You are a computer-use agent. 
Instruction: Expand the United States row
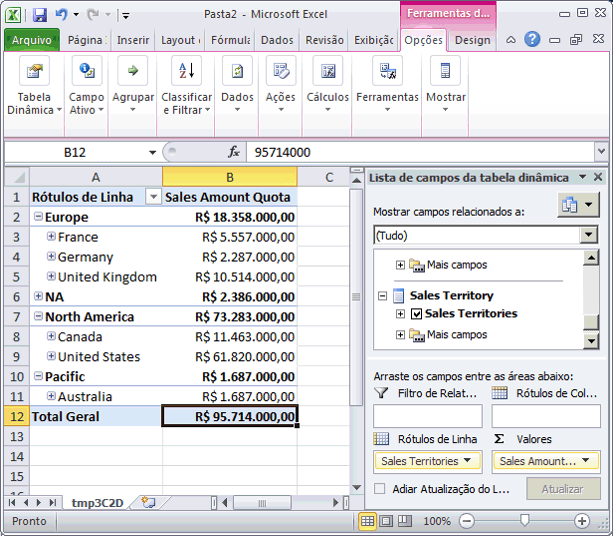(51, 356)
